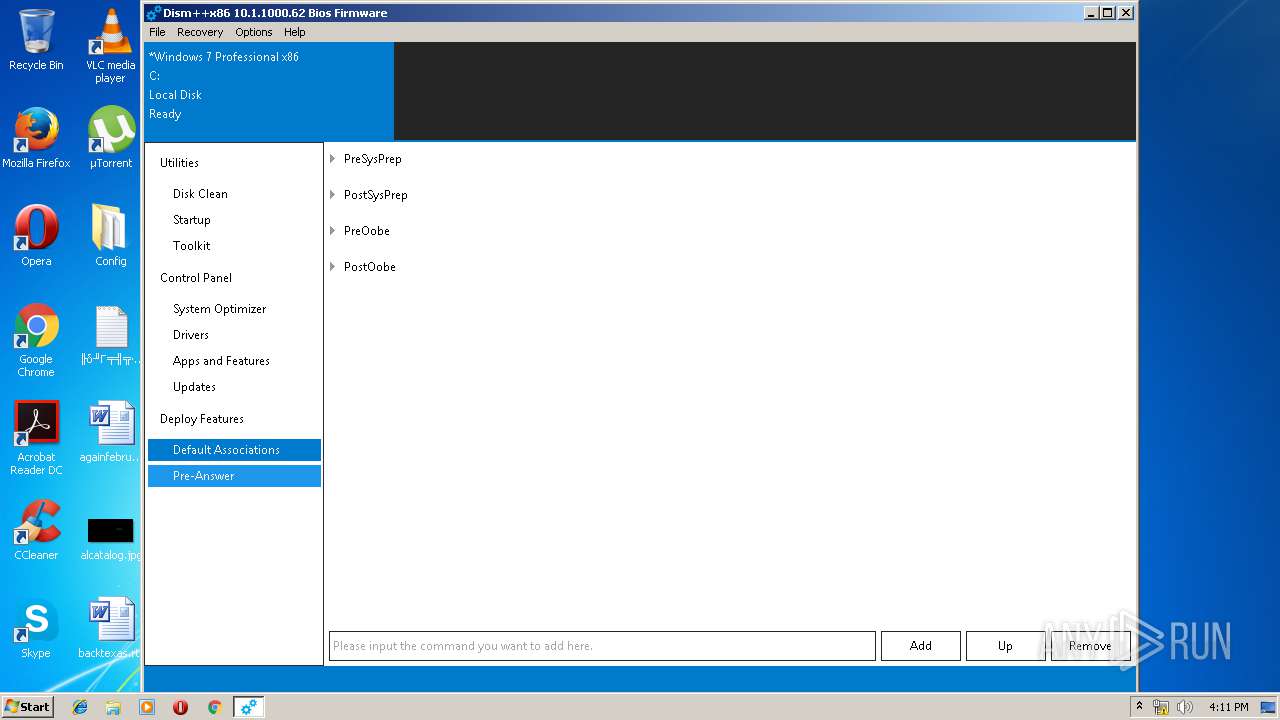Expand the PostSysPrep node
The width and height of the screenshot is (1280, 720).
pyautogui.click(x=333, y=195)
